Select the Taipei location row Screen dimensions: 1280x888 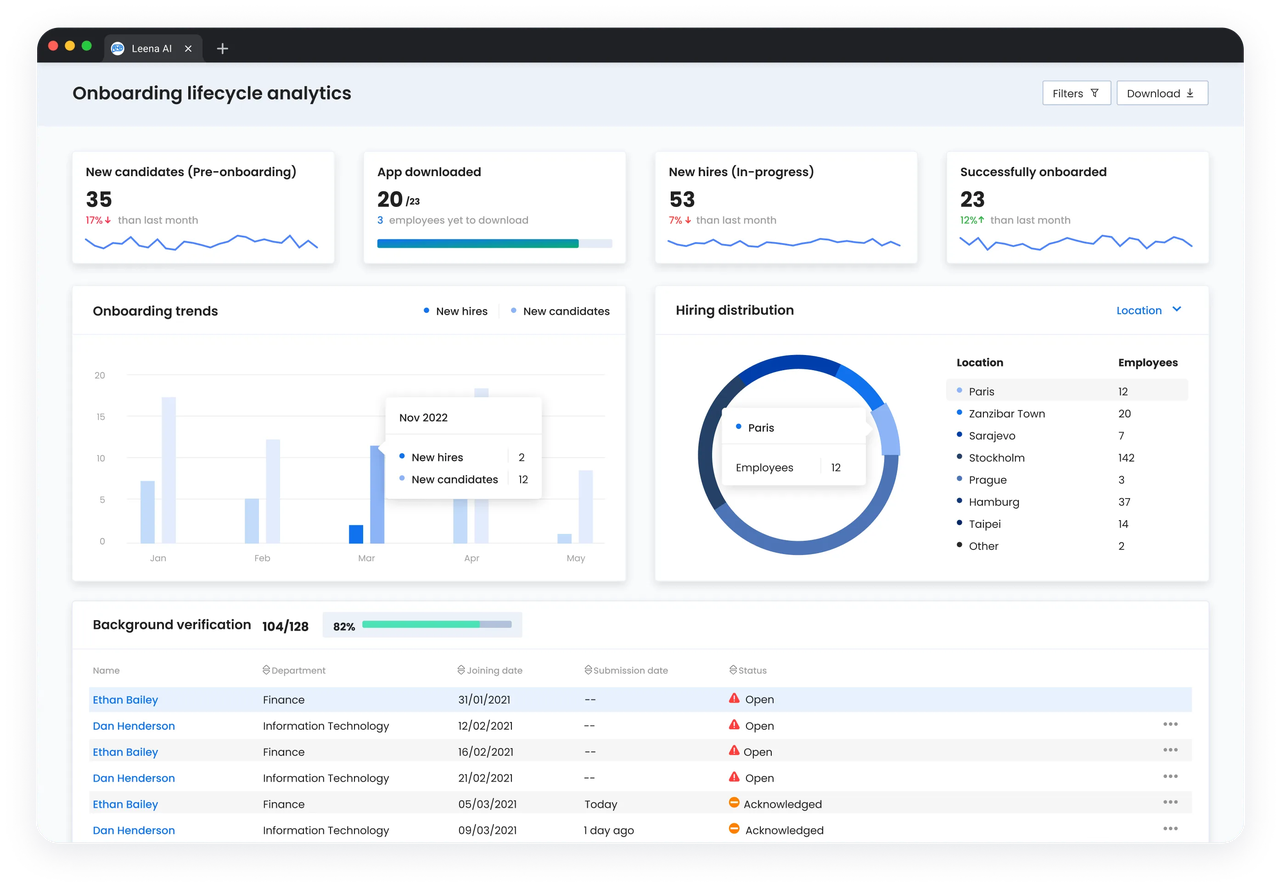pyautogui.click(x=1066, y=523)
